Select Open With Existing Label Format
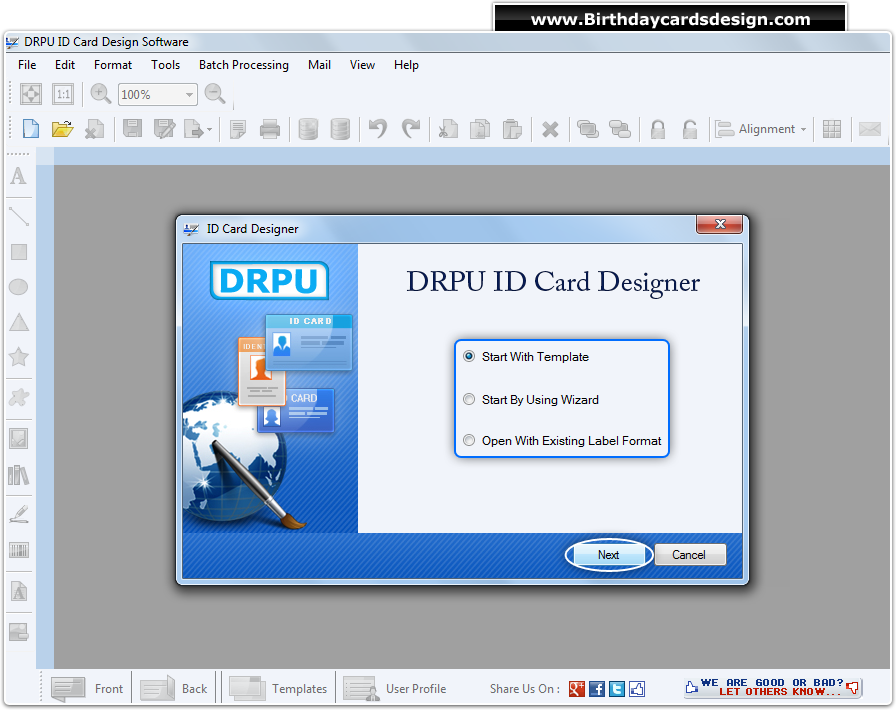Screen dimensions: 896x710 (469, 440)
